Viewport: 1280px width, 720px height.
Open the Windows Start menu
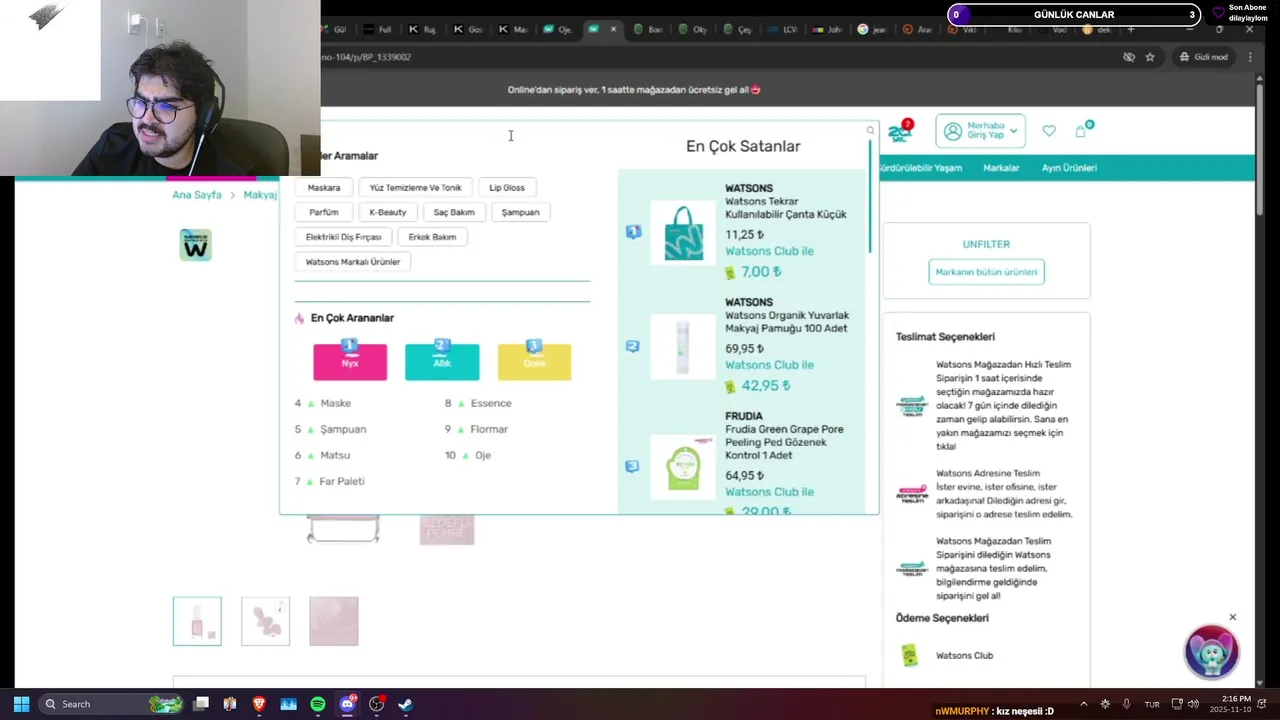point(21,704)
